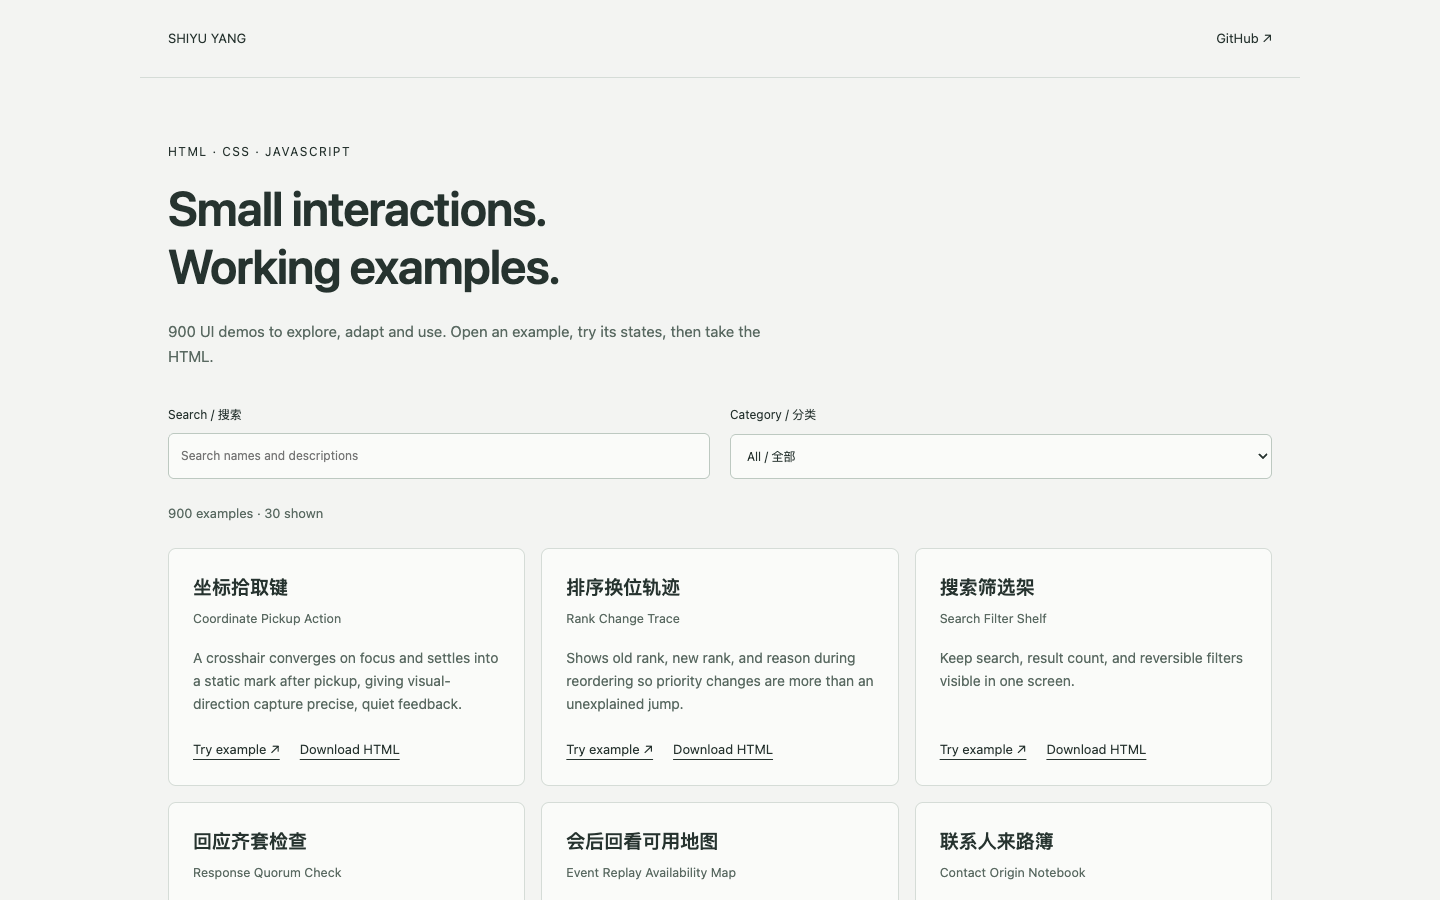Open the GitHub link in the header
The image size is (1440, 900).
[1243, 39]
